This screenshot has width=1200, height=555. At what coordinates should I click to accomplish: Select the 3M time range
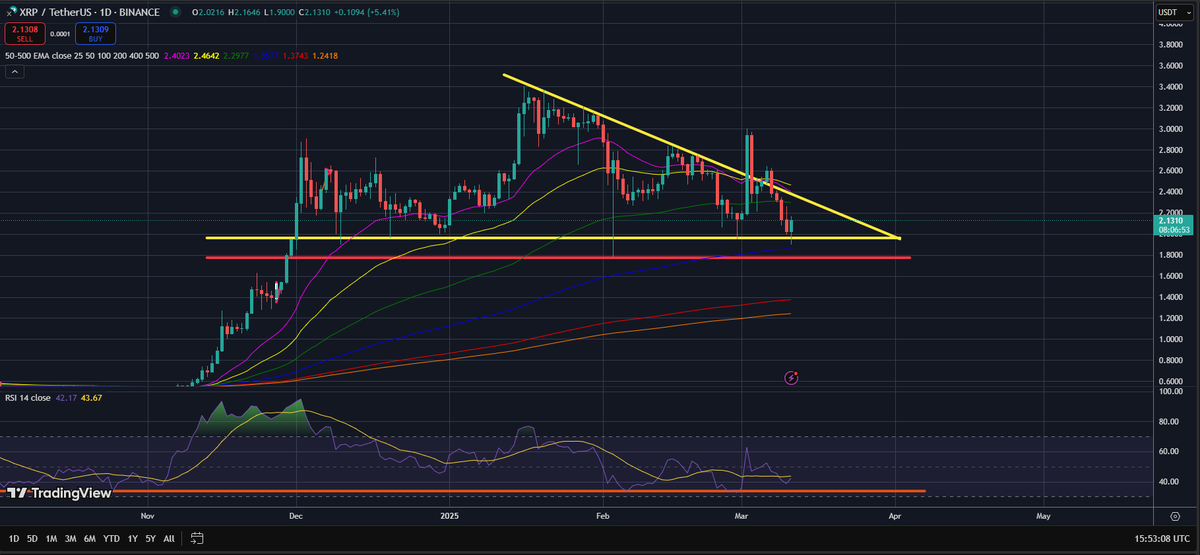coord(70,538)
